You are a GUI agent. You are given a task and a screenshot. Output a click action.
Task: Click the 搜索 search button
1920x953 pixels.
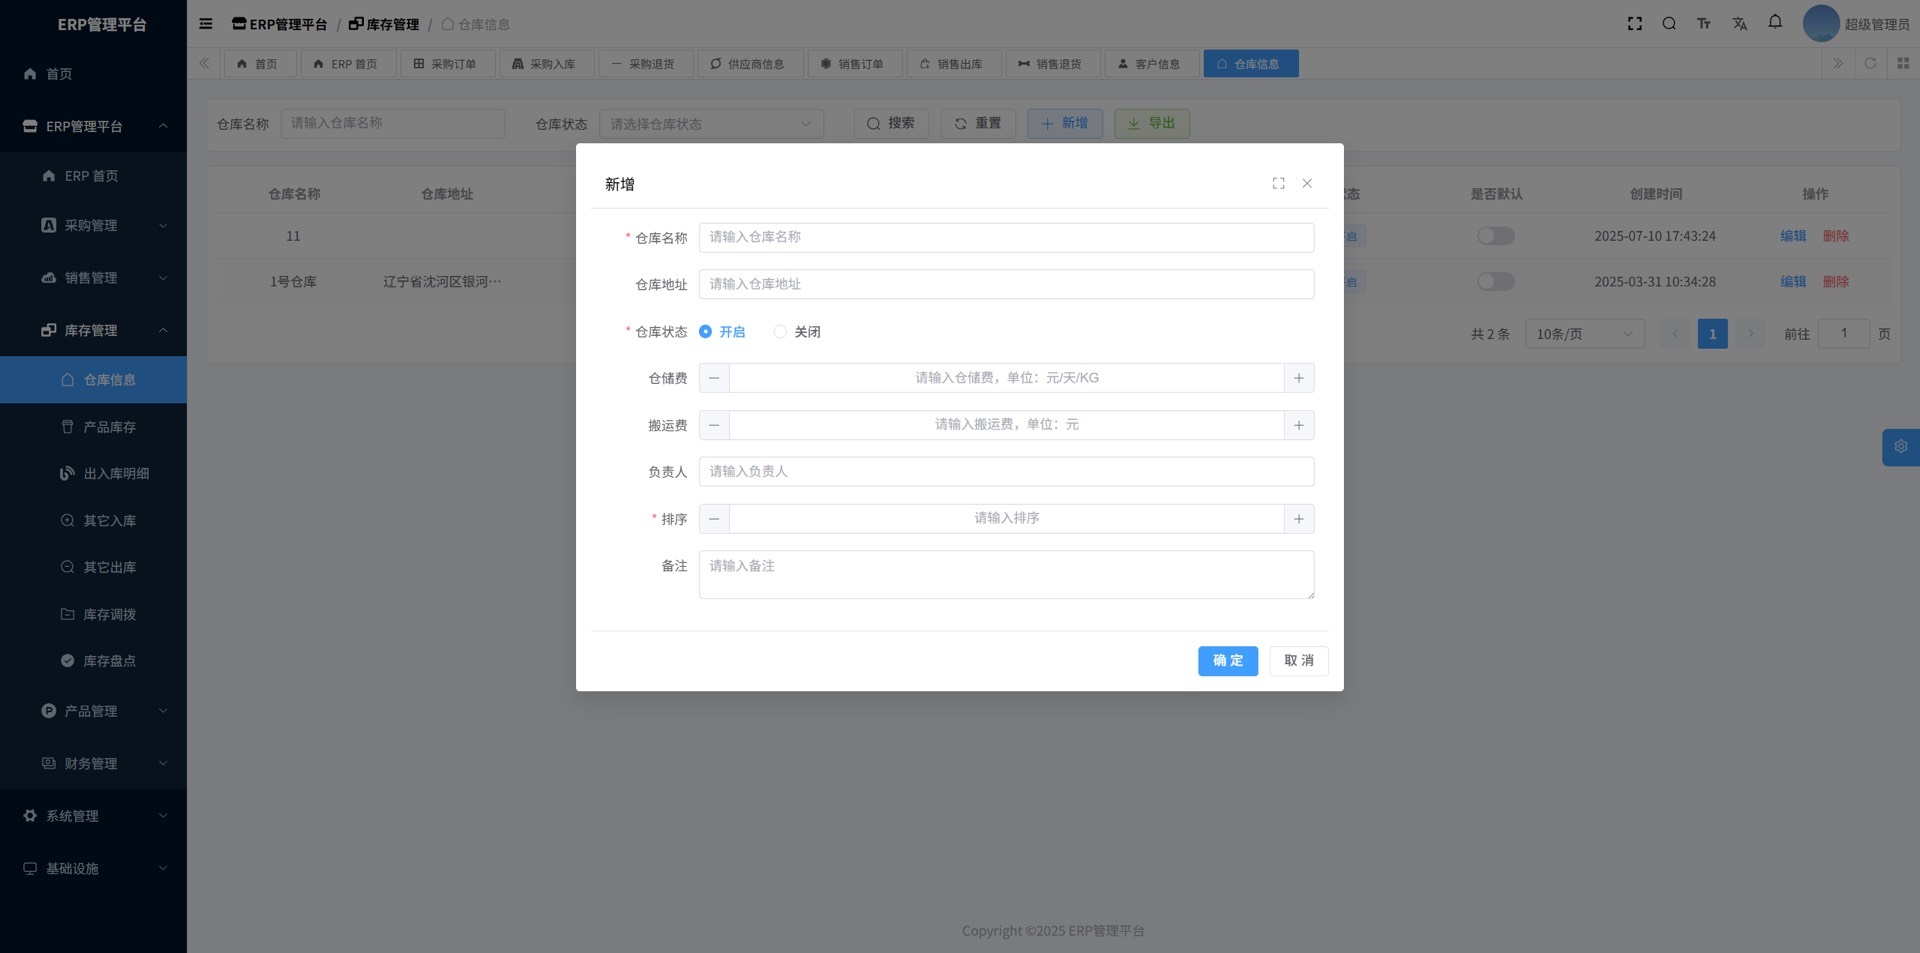[891, 124]
